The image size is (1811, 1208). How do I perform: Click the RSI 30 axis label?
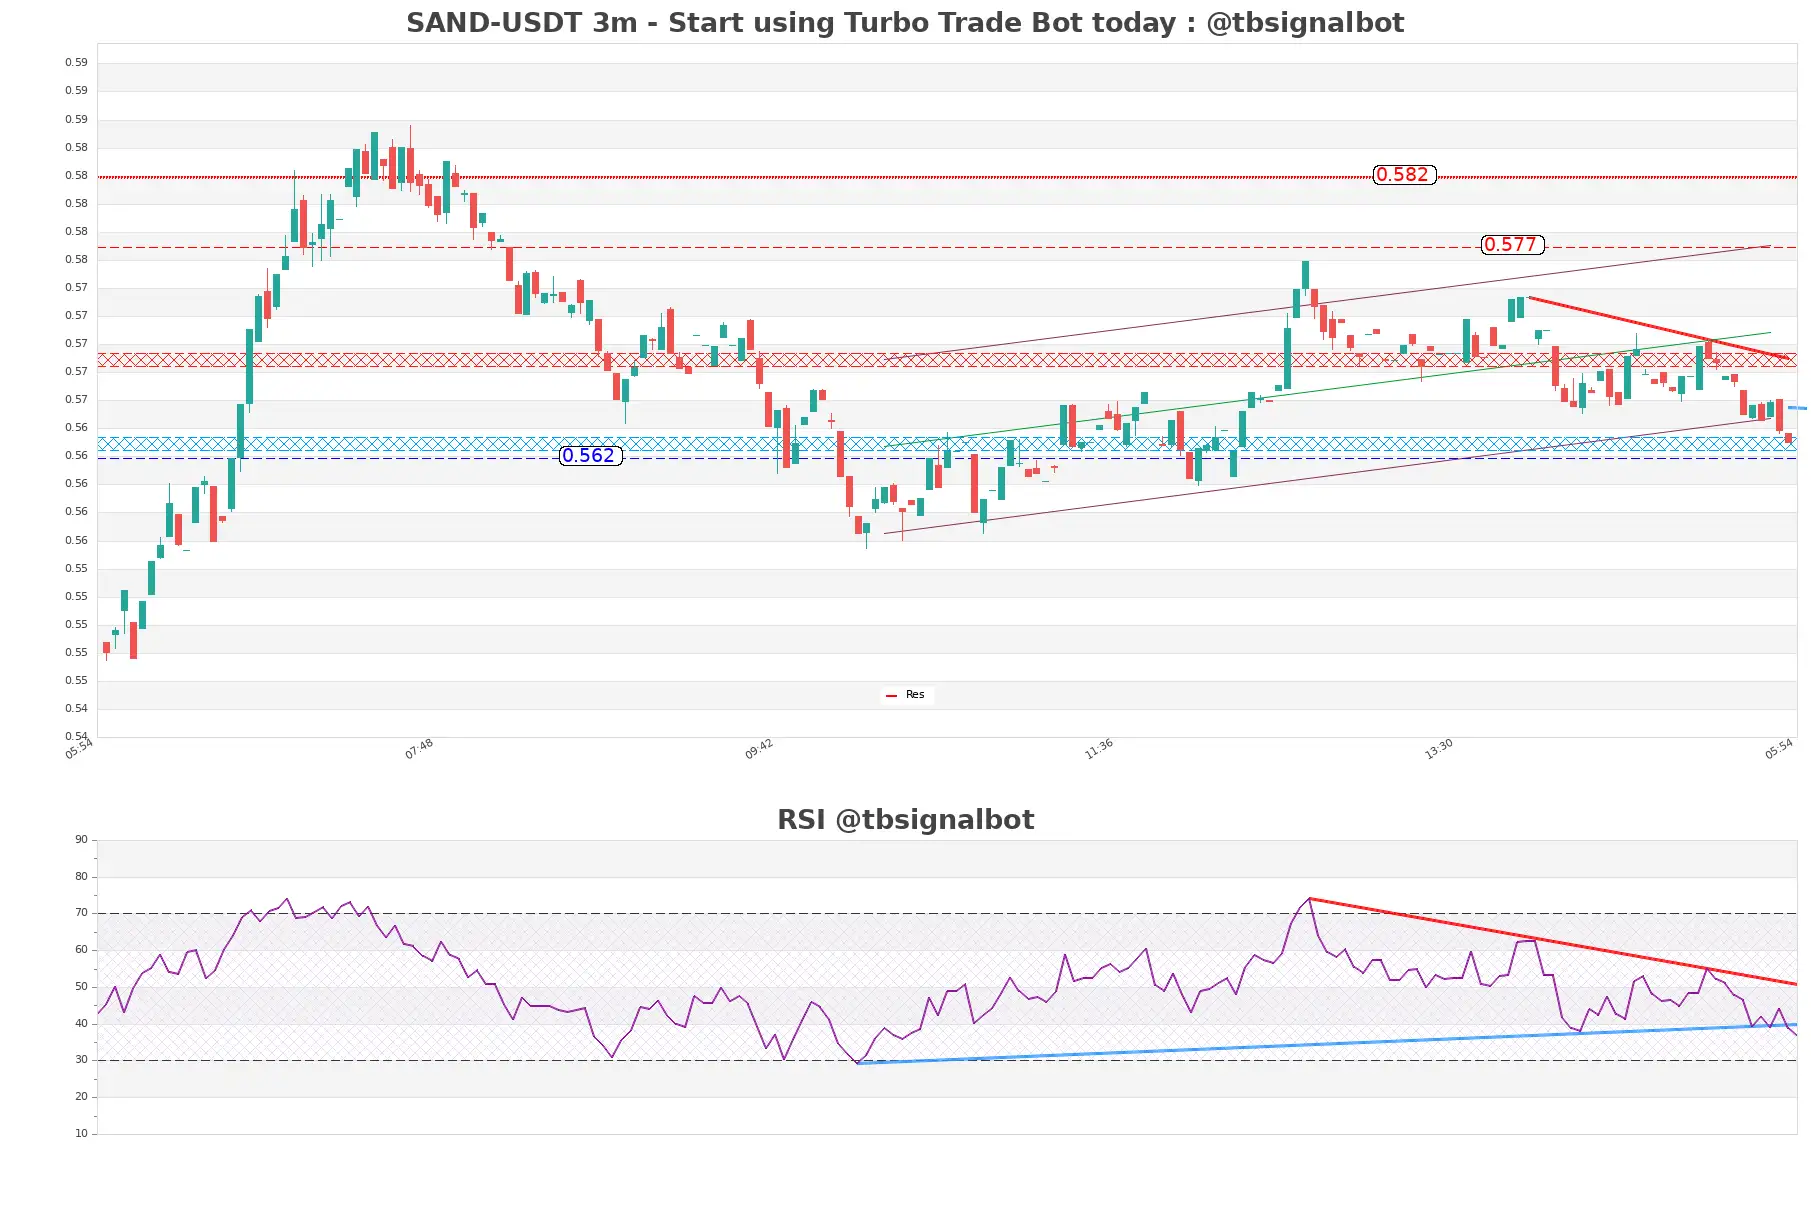81,1060
